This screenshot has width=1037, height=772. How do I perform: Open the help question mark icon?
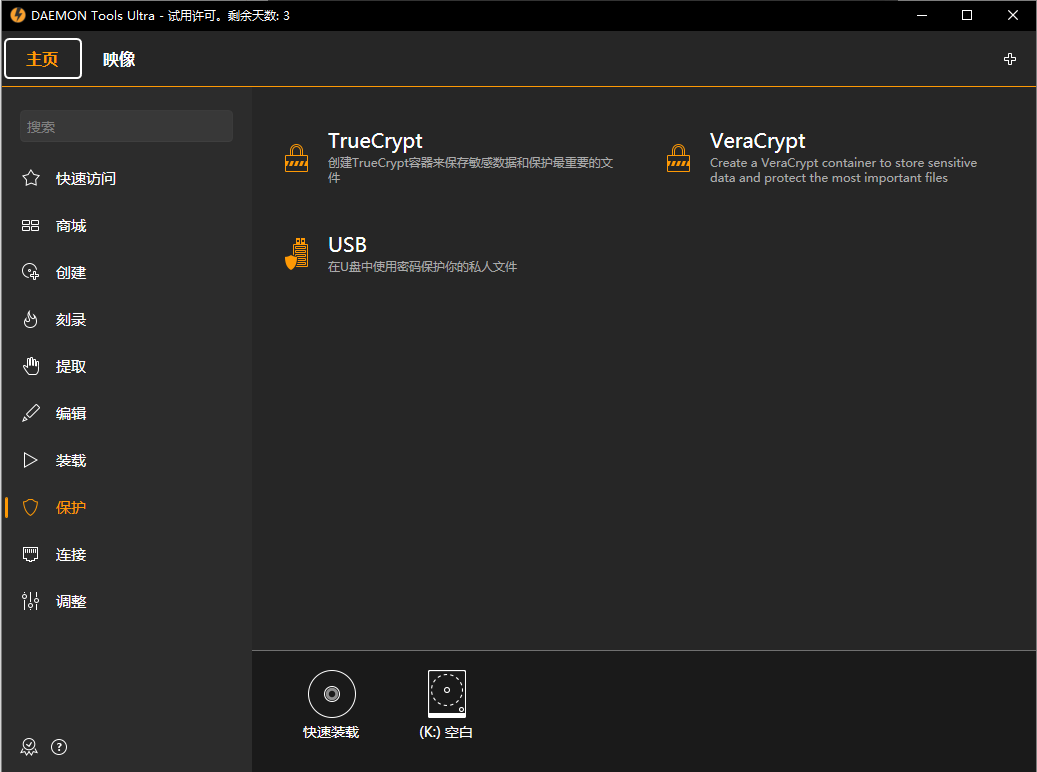click(59, 746)
